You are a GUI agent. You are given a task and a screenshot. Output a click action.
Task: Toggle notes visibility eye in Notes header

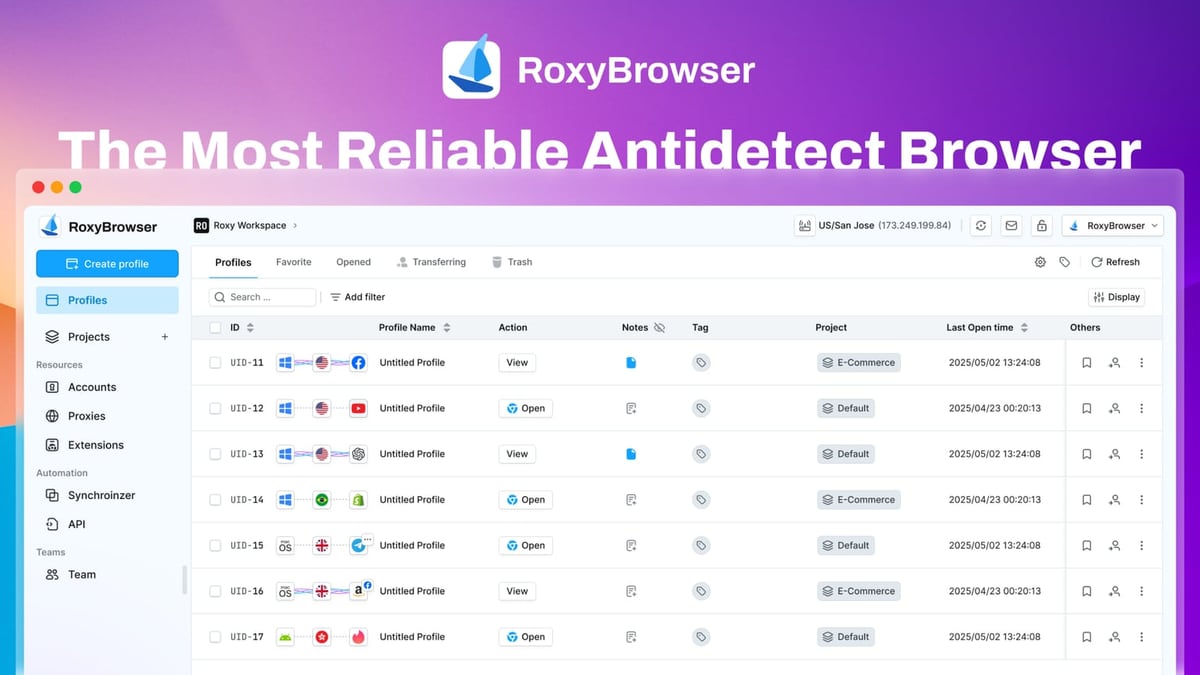point(659,327)
